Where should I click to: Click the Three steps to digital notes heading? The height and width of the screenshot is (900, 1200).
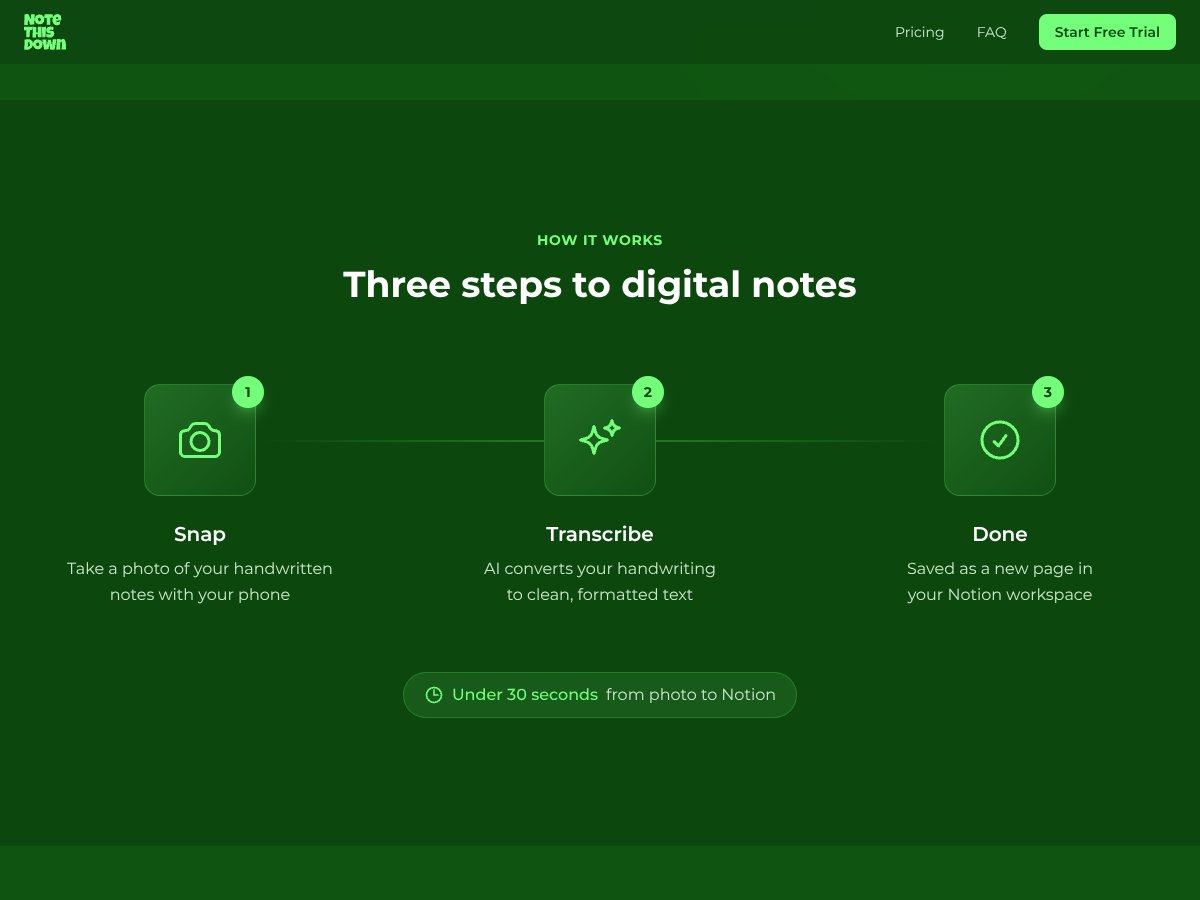pyautogui.click(x=600, y=284)
